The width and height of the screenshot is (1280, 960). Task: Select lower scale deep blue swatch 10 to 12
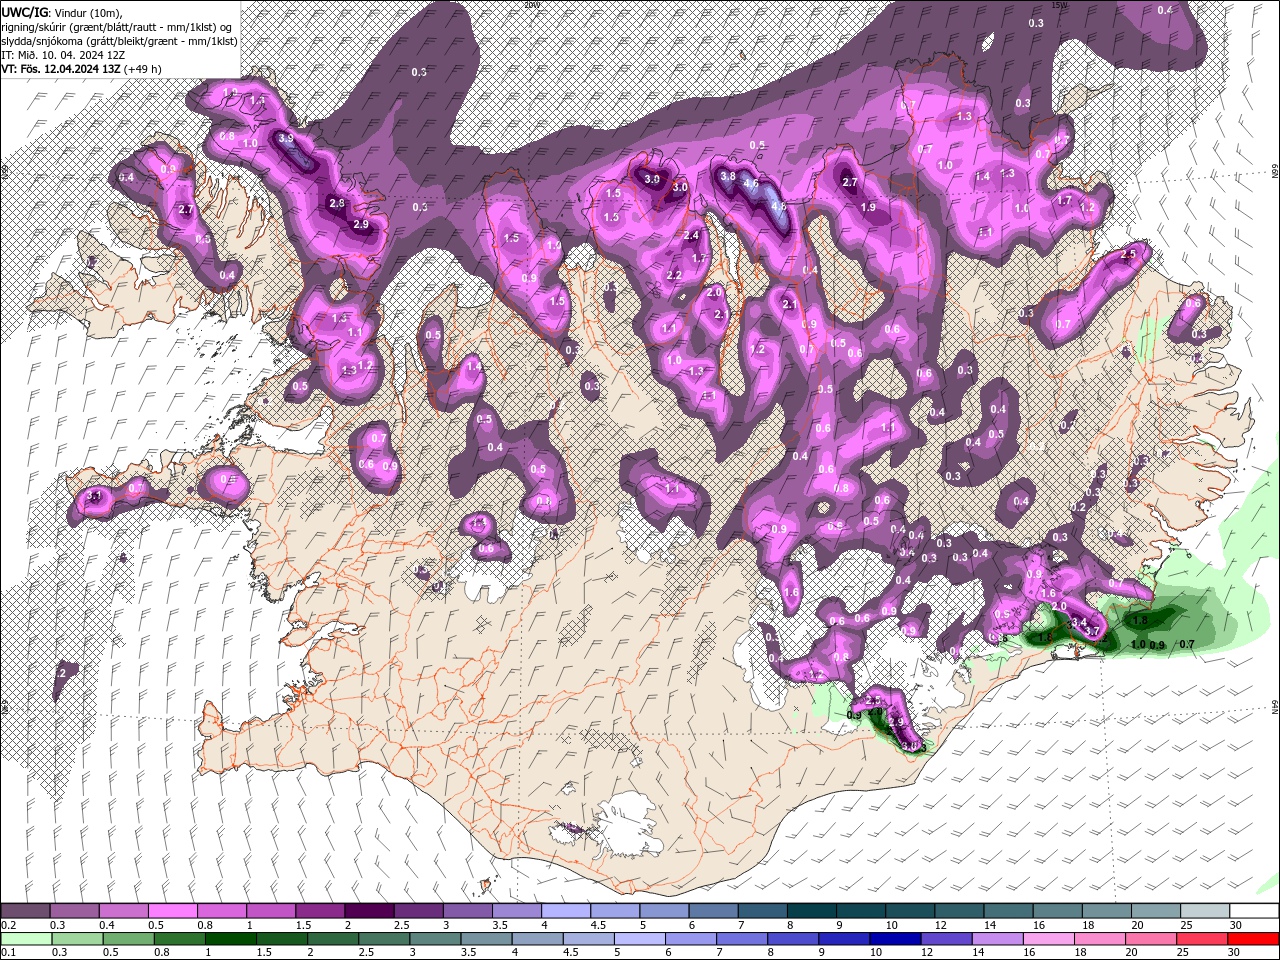[x=894, y=939]
